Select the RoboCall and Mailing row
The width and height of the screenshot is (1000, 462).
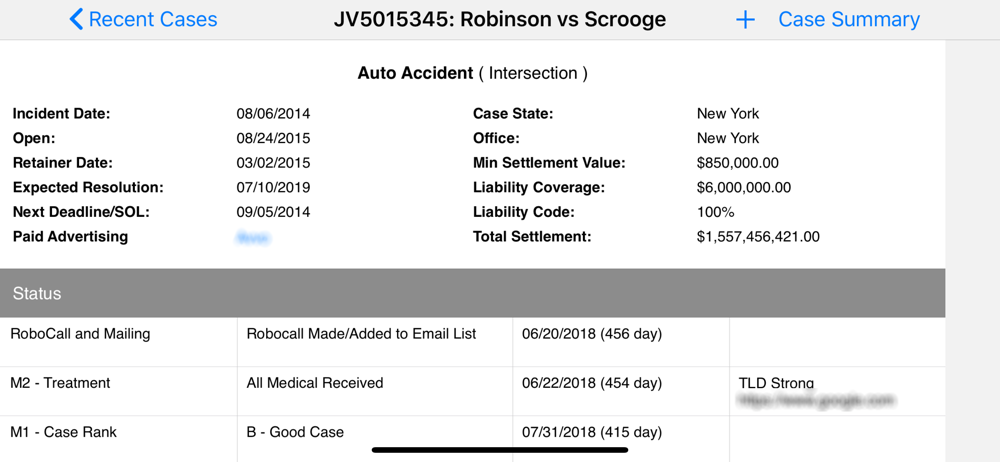[x=473, y=342]
